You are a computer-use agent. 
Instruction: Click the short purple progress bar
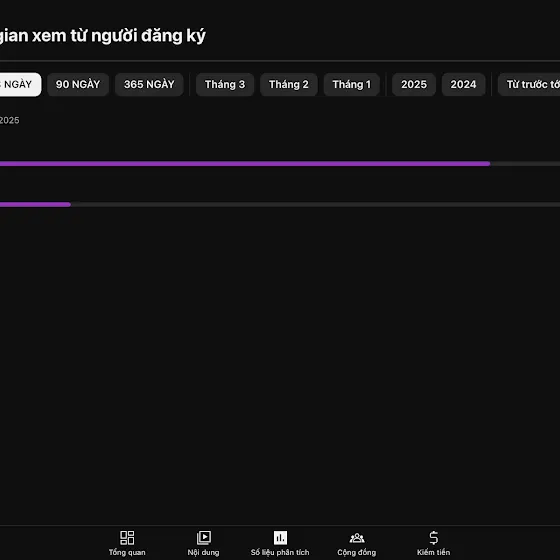pyautogui.click(x=35, y=205)
